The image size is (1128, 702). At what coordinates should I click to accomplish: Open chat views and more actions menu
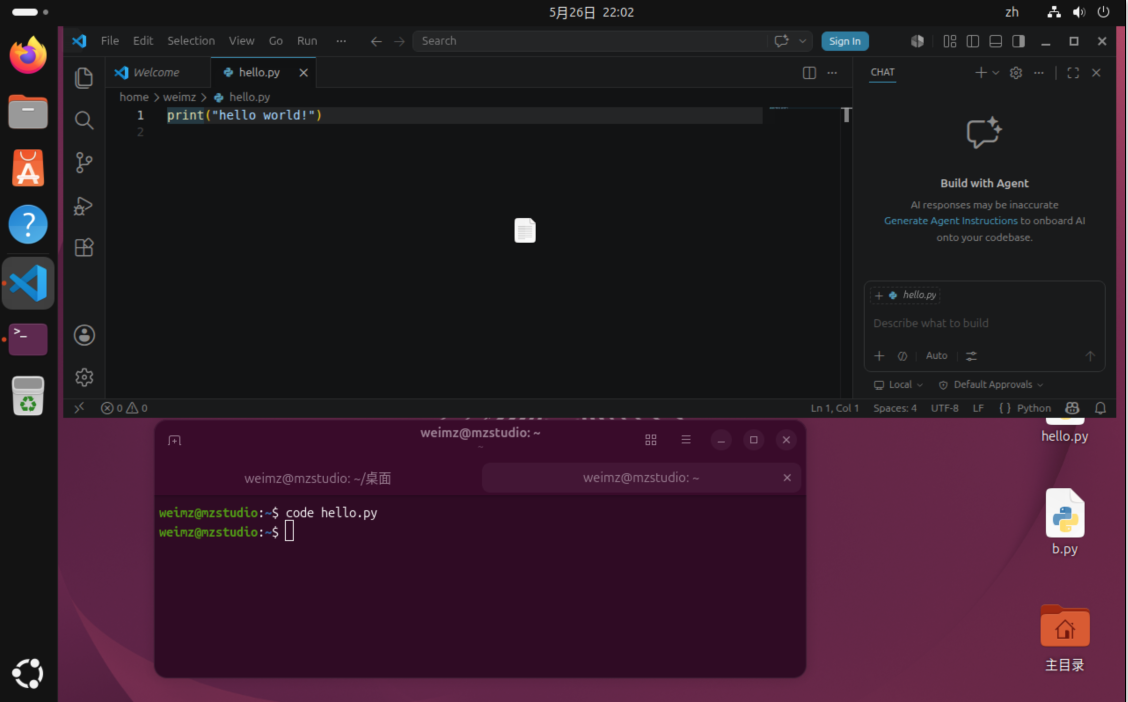pyautogui.click(x=1039, y=73)
